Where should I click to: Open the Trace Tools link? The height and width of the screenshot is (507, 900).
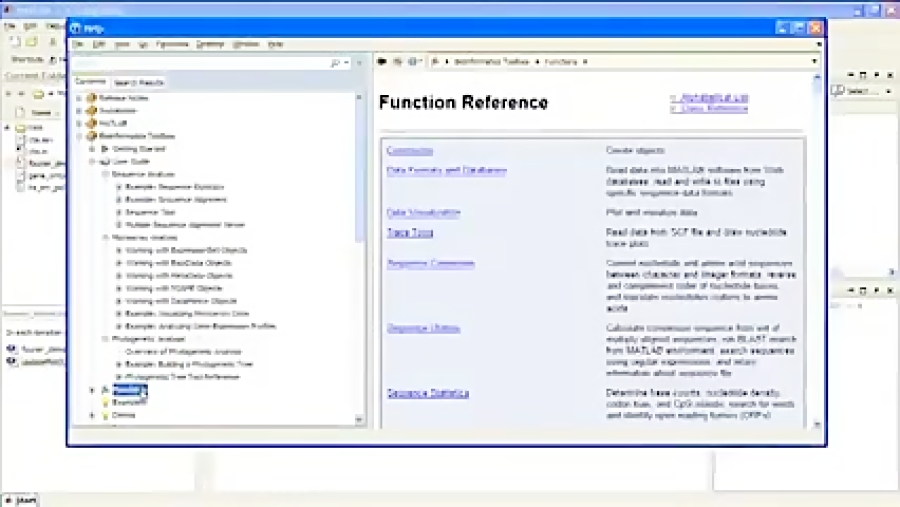pos(410,233)
